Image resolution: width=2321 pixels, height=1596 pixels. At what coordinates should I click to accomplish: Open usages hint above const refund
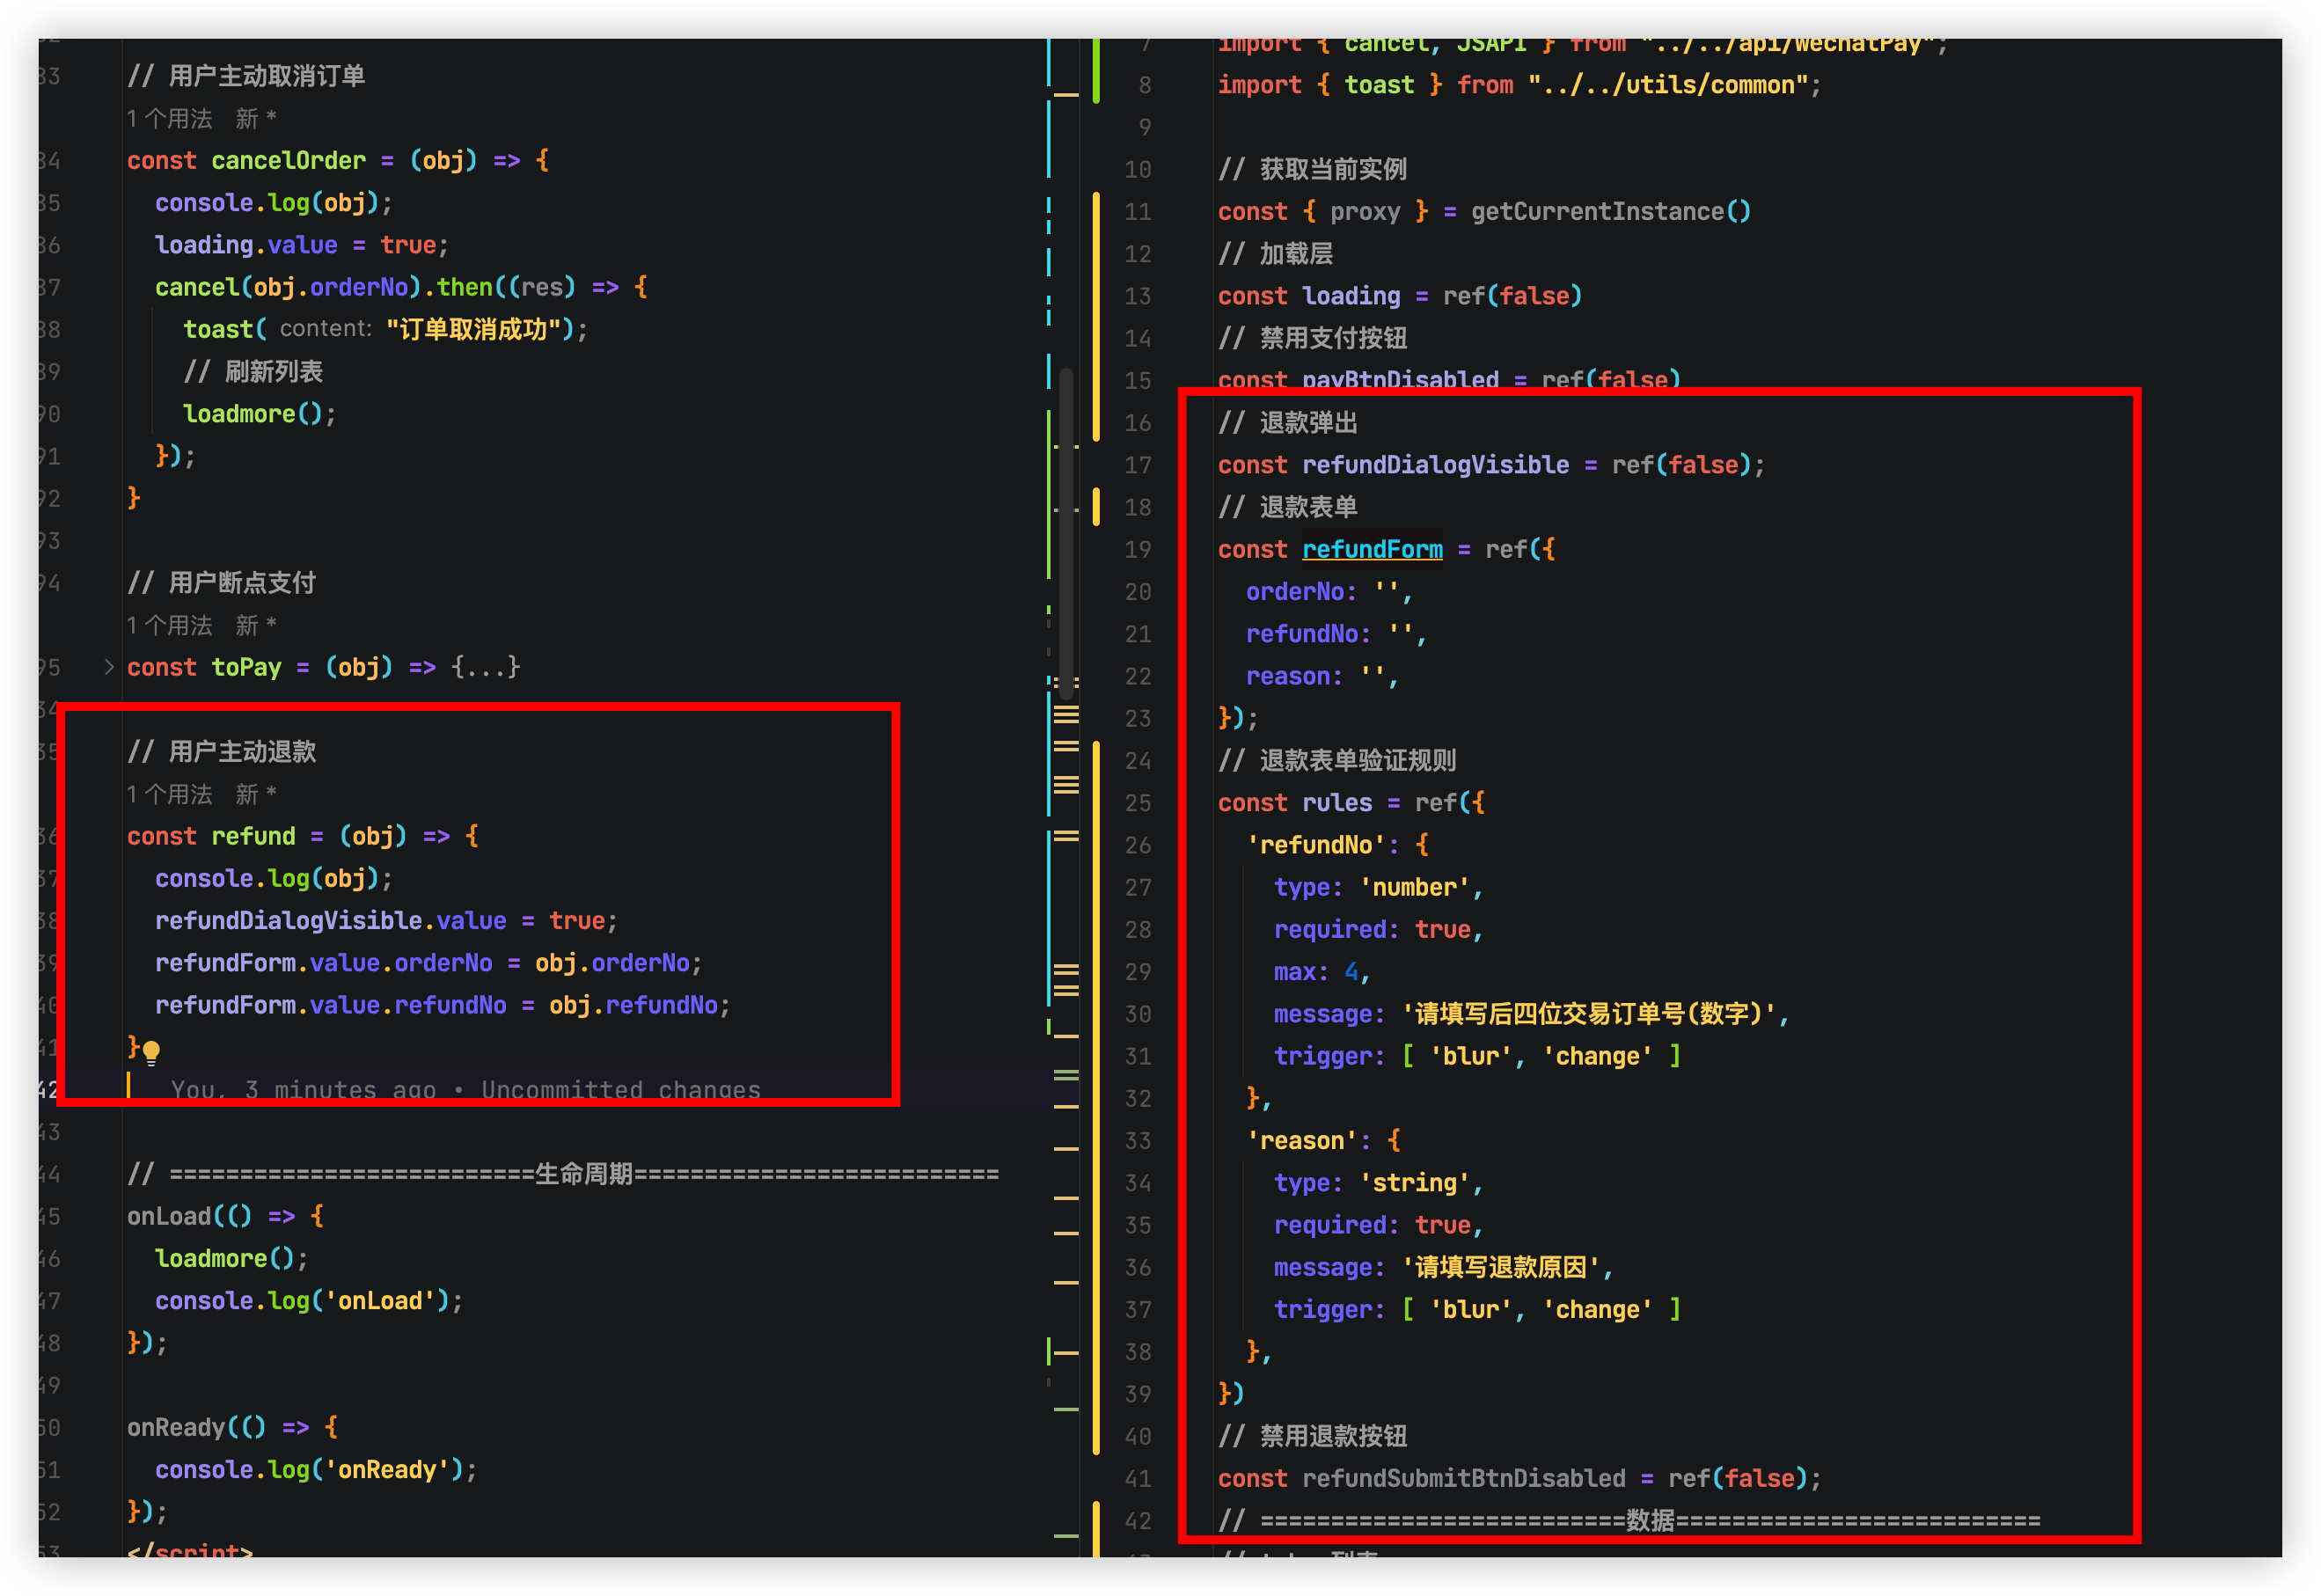click(x=169, y=795)
